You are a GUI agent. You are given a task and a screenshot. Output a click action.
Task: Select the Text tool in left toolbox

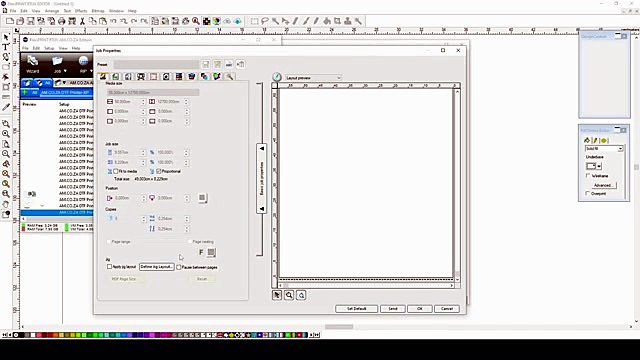[6, 47]
